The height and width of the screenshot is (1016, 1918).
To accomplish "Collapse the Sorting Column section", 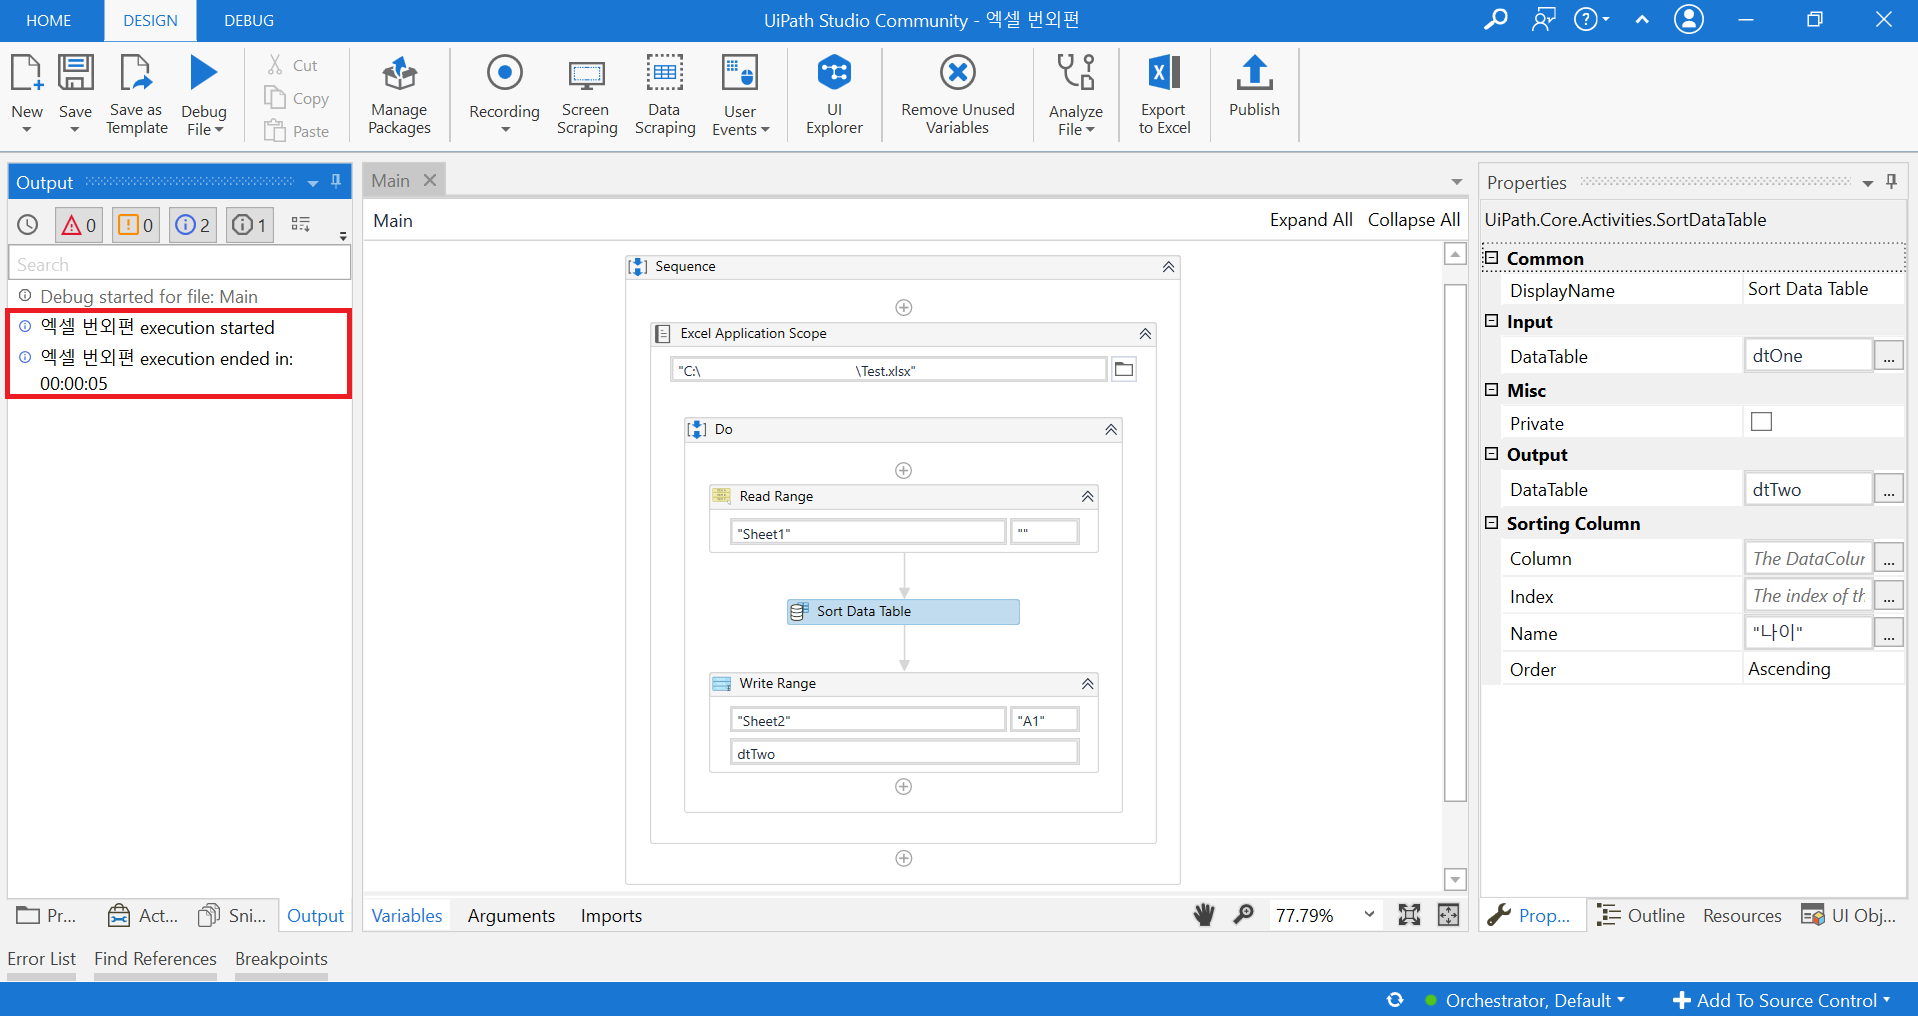I will (1492, 523).
